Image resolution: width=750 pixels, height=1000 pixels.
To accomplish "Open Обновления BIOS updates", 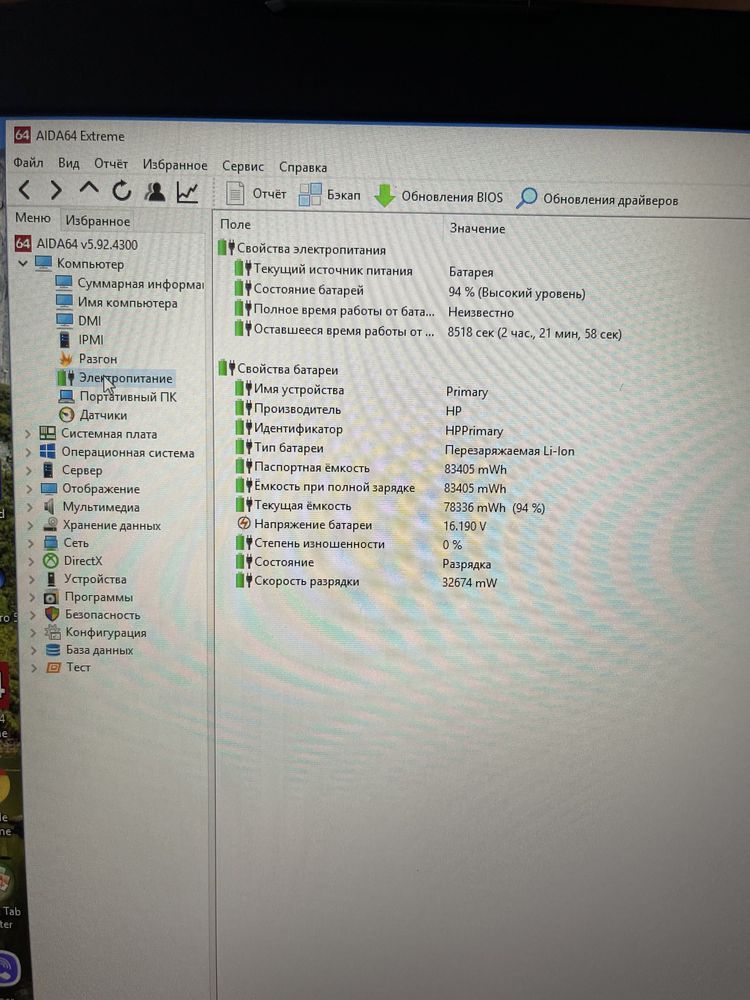I will pos(438,196).
